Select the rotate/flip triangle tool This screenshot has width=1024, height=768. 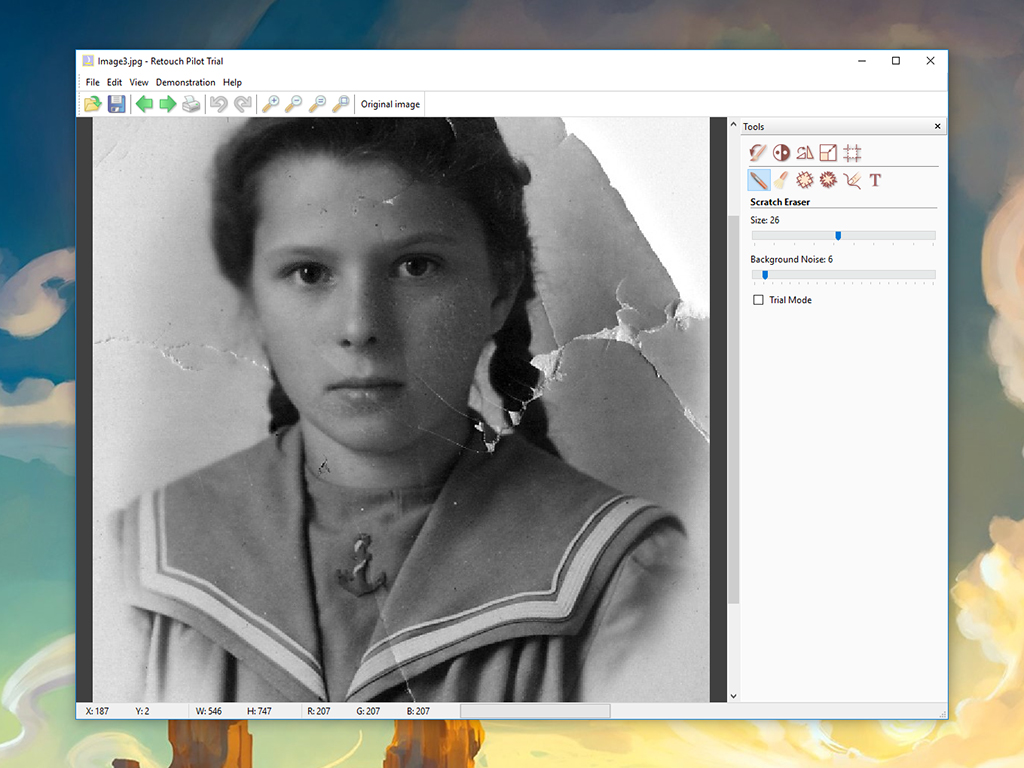(x=805, y=153)
